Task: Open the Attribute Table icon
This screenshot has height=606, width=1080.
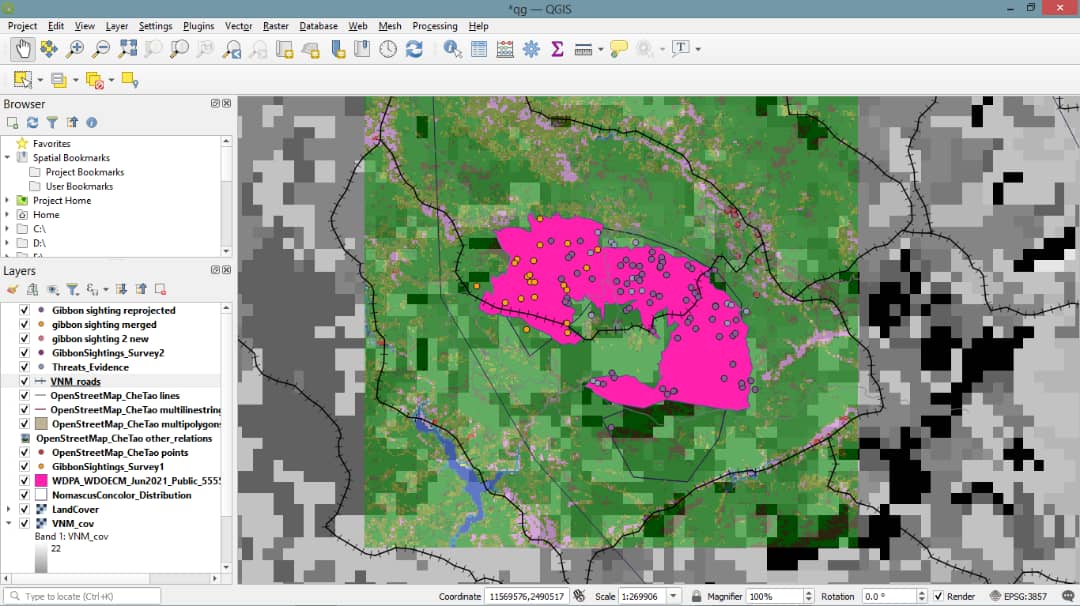Action: click(479, 49)
